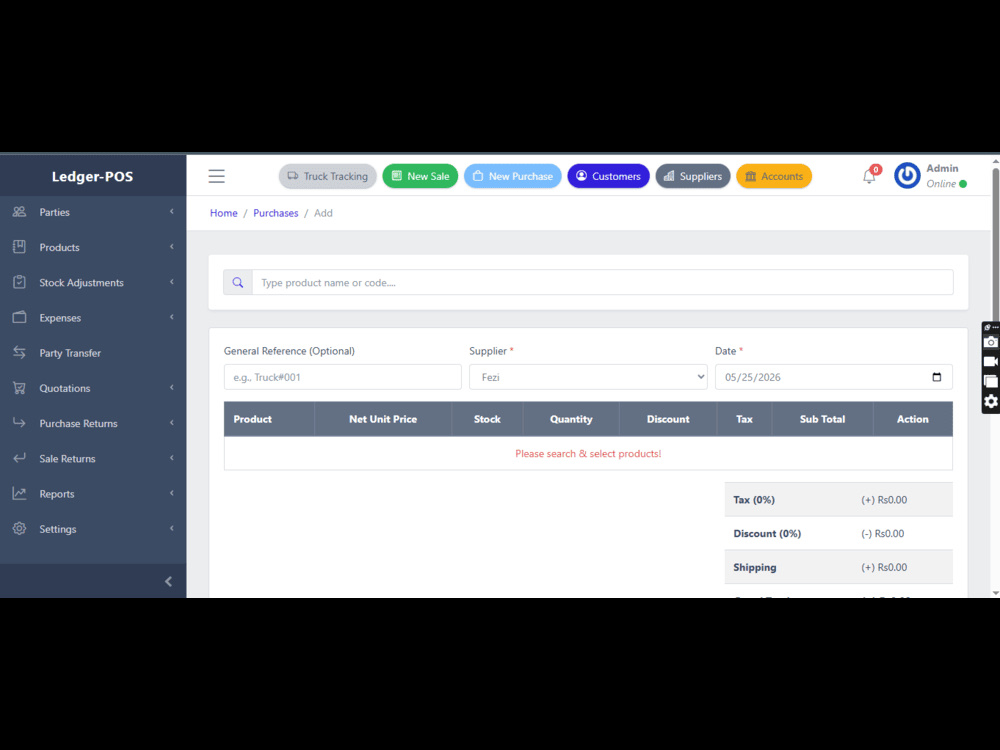Click the Ledger-POS brand title
Viewport: 1000px width, 750px height.
click(92, 177)
